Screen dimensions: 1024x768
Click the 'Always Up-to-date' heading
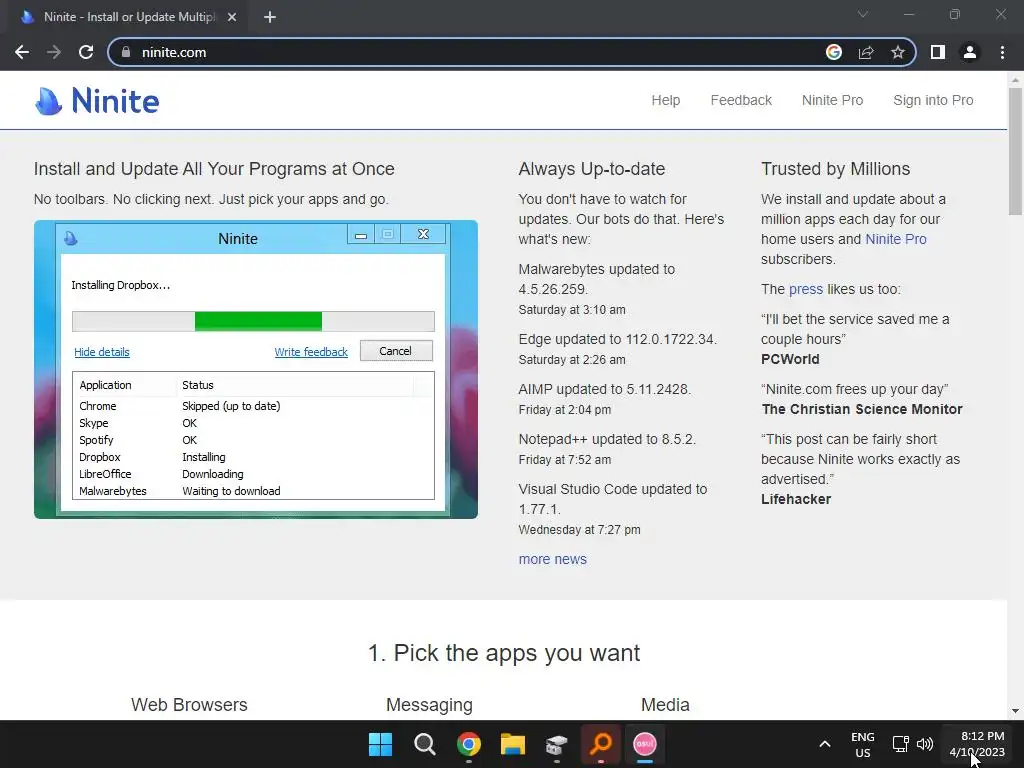[592, 168]
